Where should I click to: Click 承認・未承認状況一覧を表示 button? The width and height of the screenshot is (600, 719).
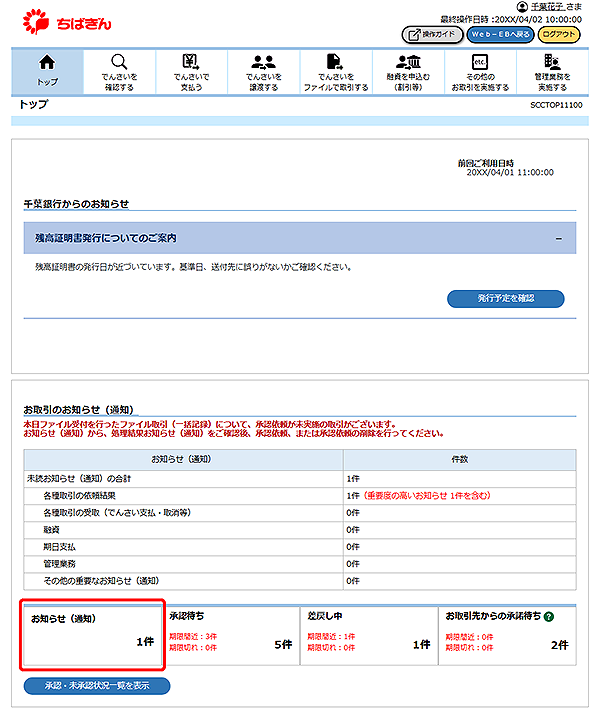(x=96, y=686)
